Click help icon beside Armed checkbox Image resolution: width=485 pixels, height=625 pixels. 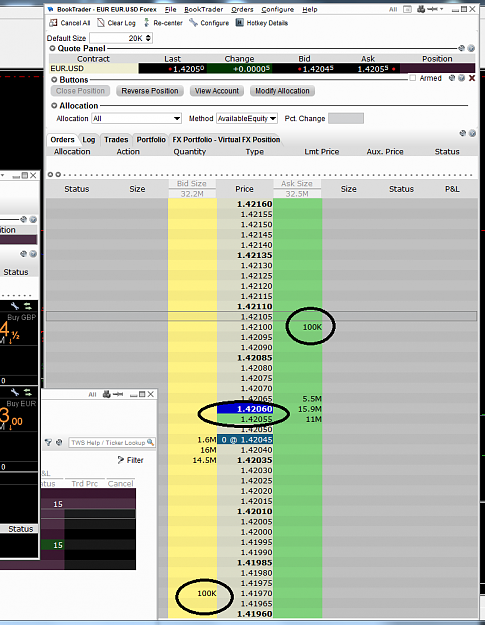pyautogui.click(x=461, y=78)
